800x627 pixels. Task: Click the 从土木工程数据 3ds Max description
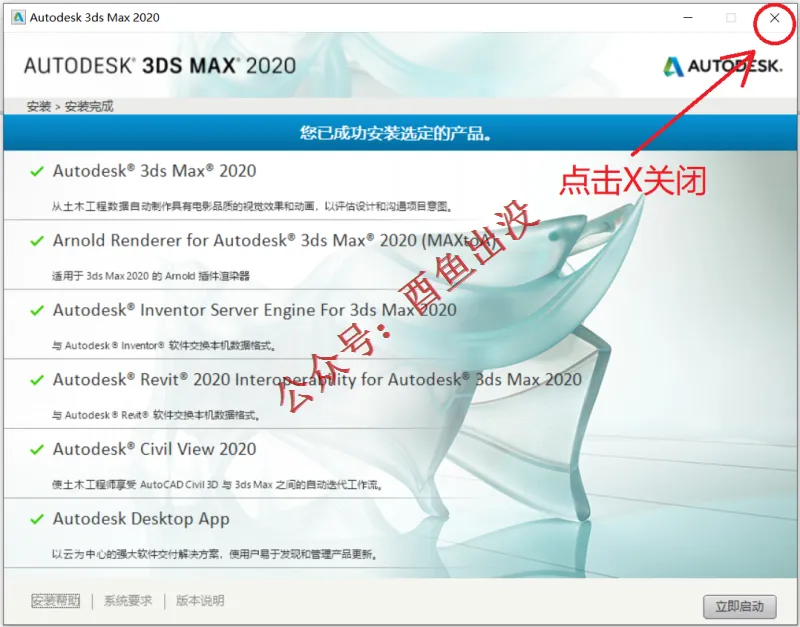pos(253,206)
